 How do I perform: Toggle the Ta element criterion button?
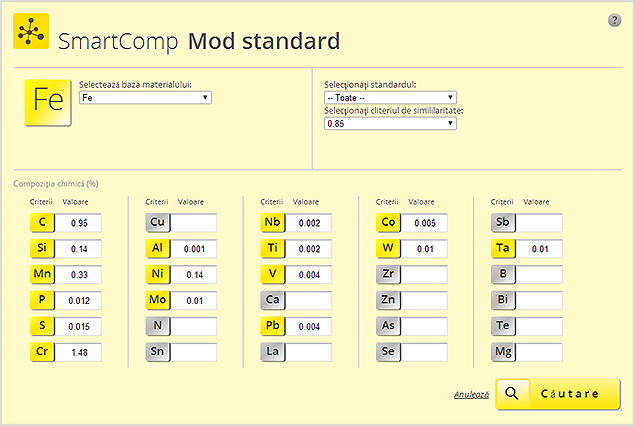pos(503,249)
